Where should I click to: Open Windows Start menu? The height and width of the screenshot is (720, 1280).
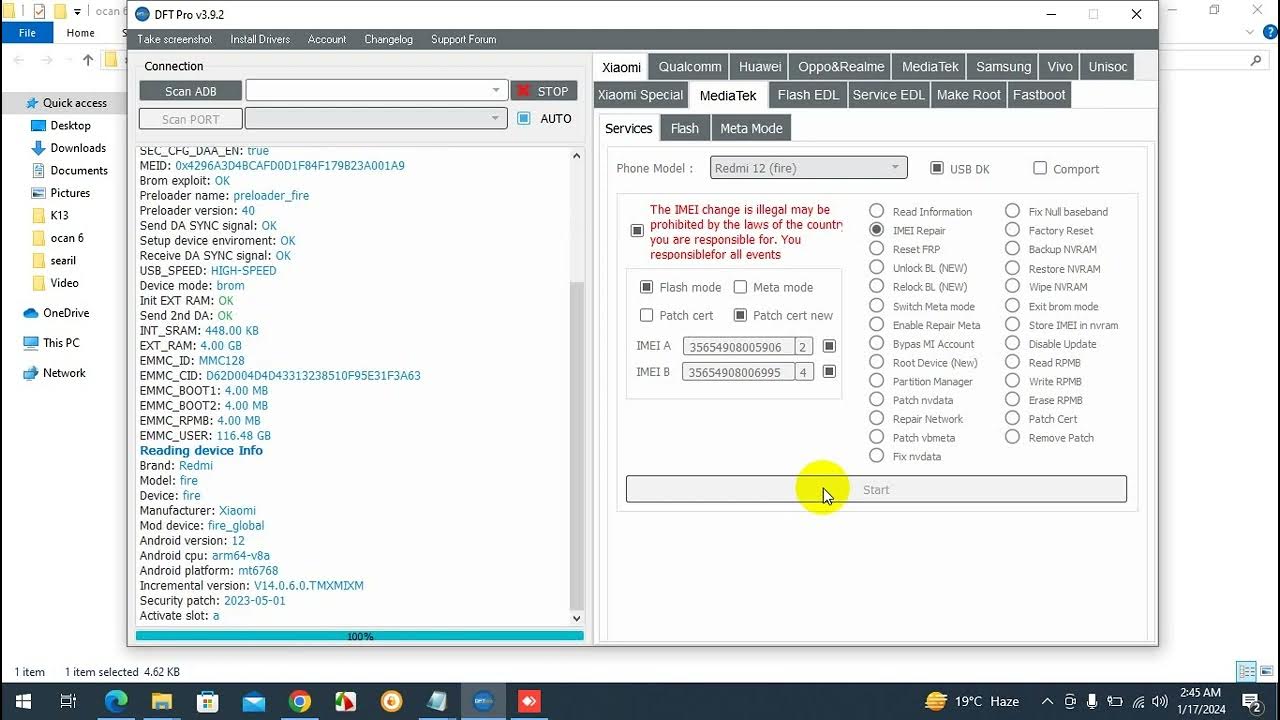(22, 701)
